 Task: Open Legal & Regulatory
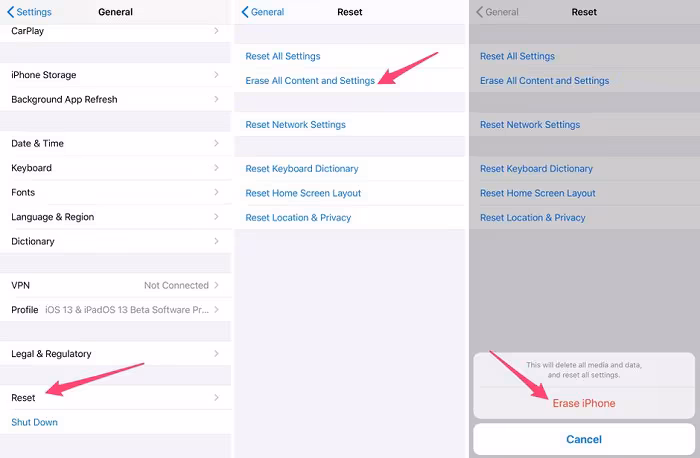(116, 354)
